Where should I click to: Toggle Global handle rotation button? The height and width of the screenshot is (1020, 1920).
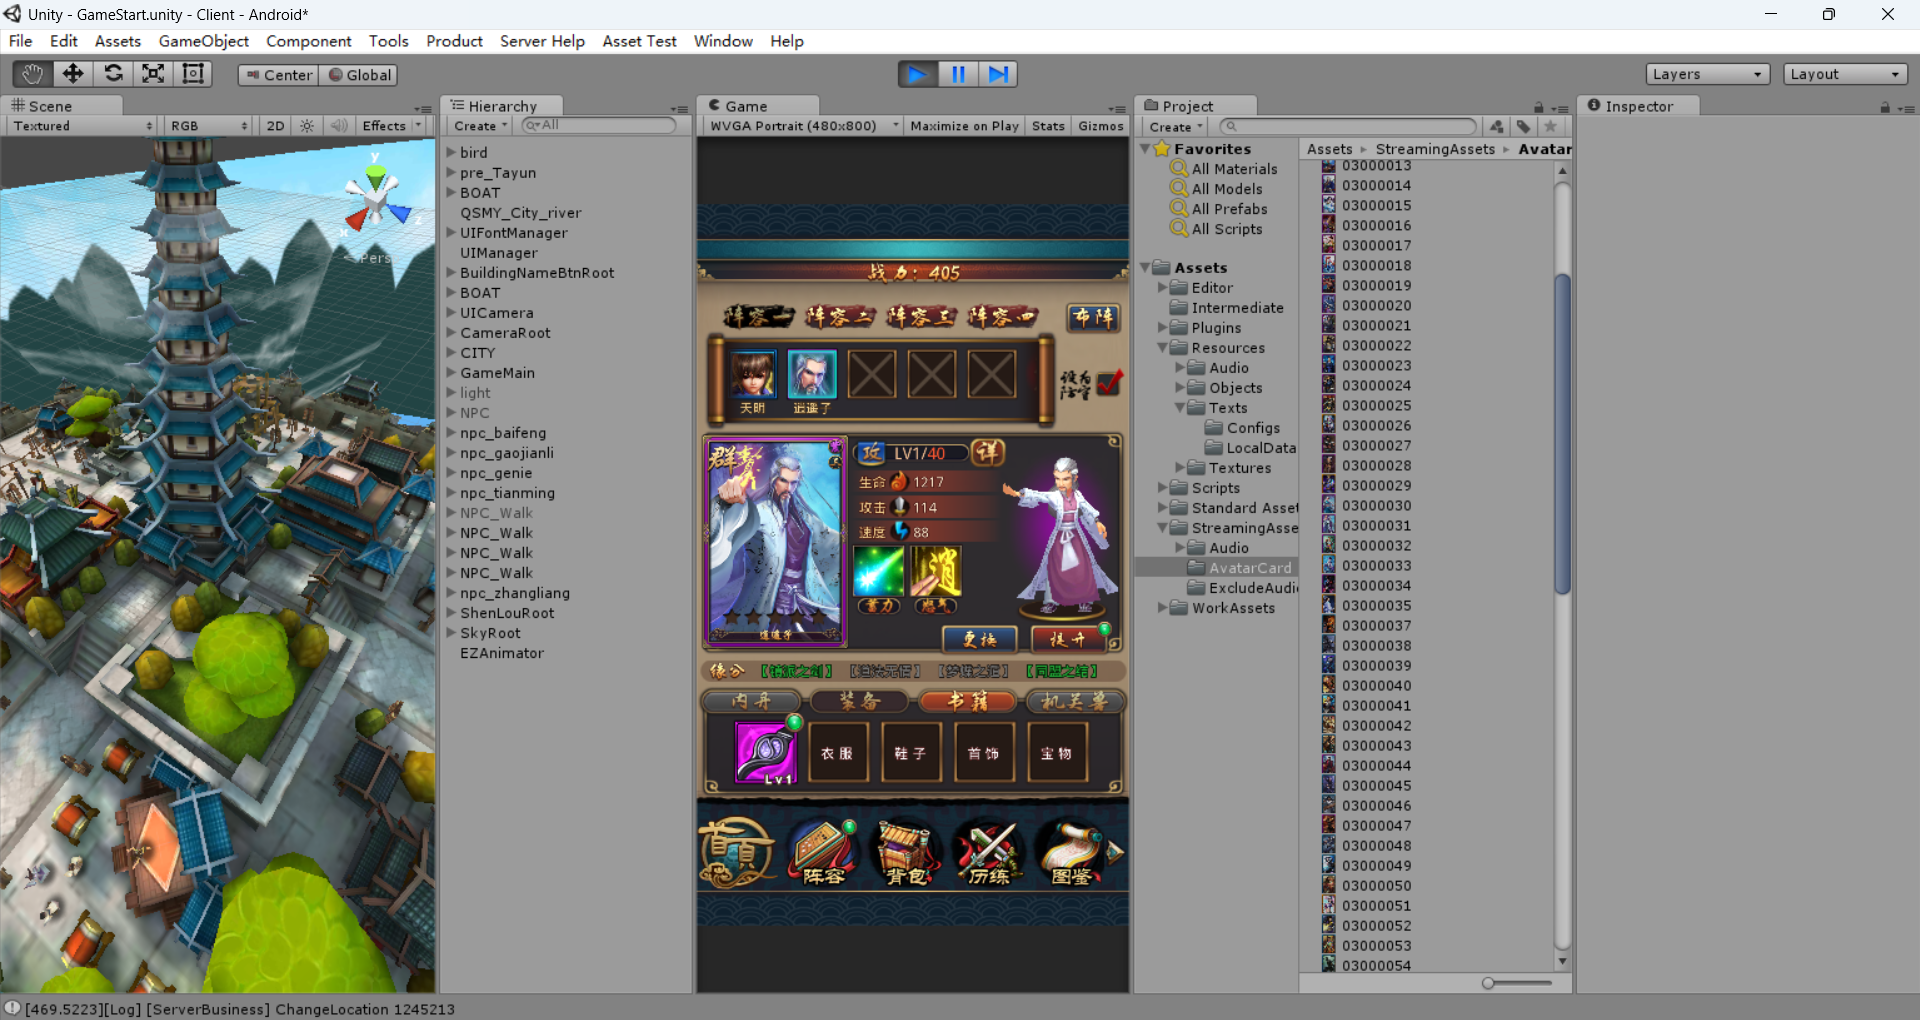[x=359, y=75]
